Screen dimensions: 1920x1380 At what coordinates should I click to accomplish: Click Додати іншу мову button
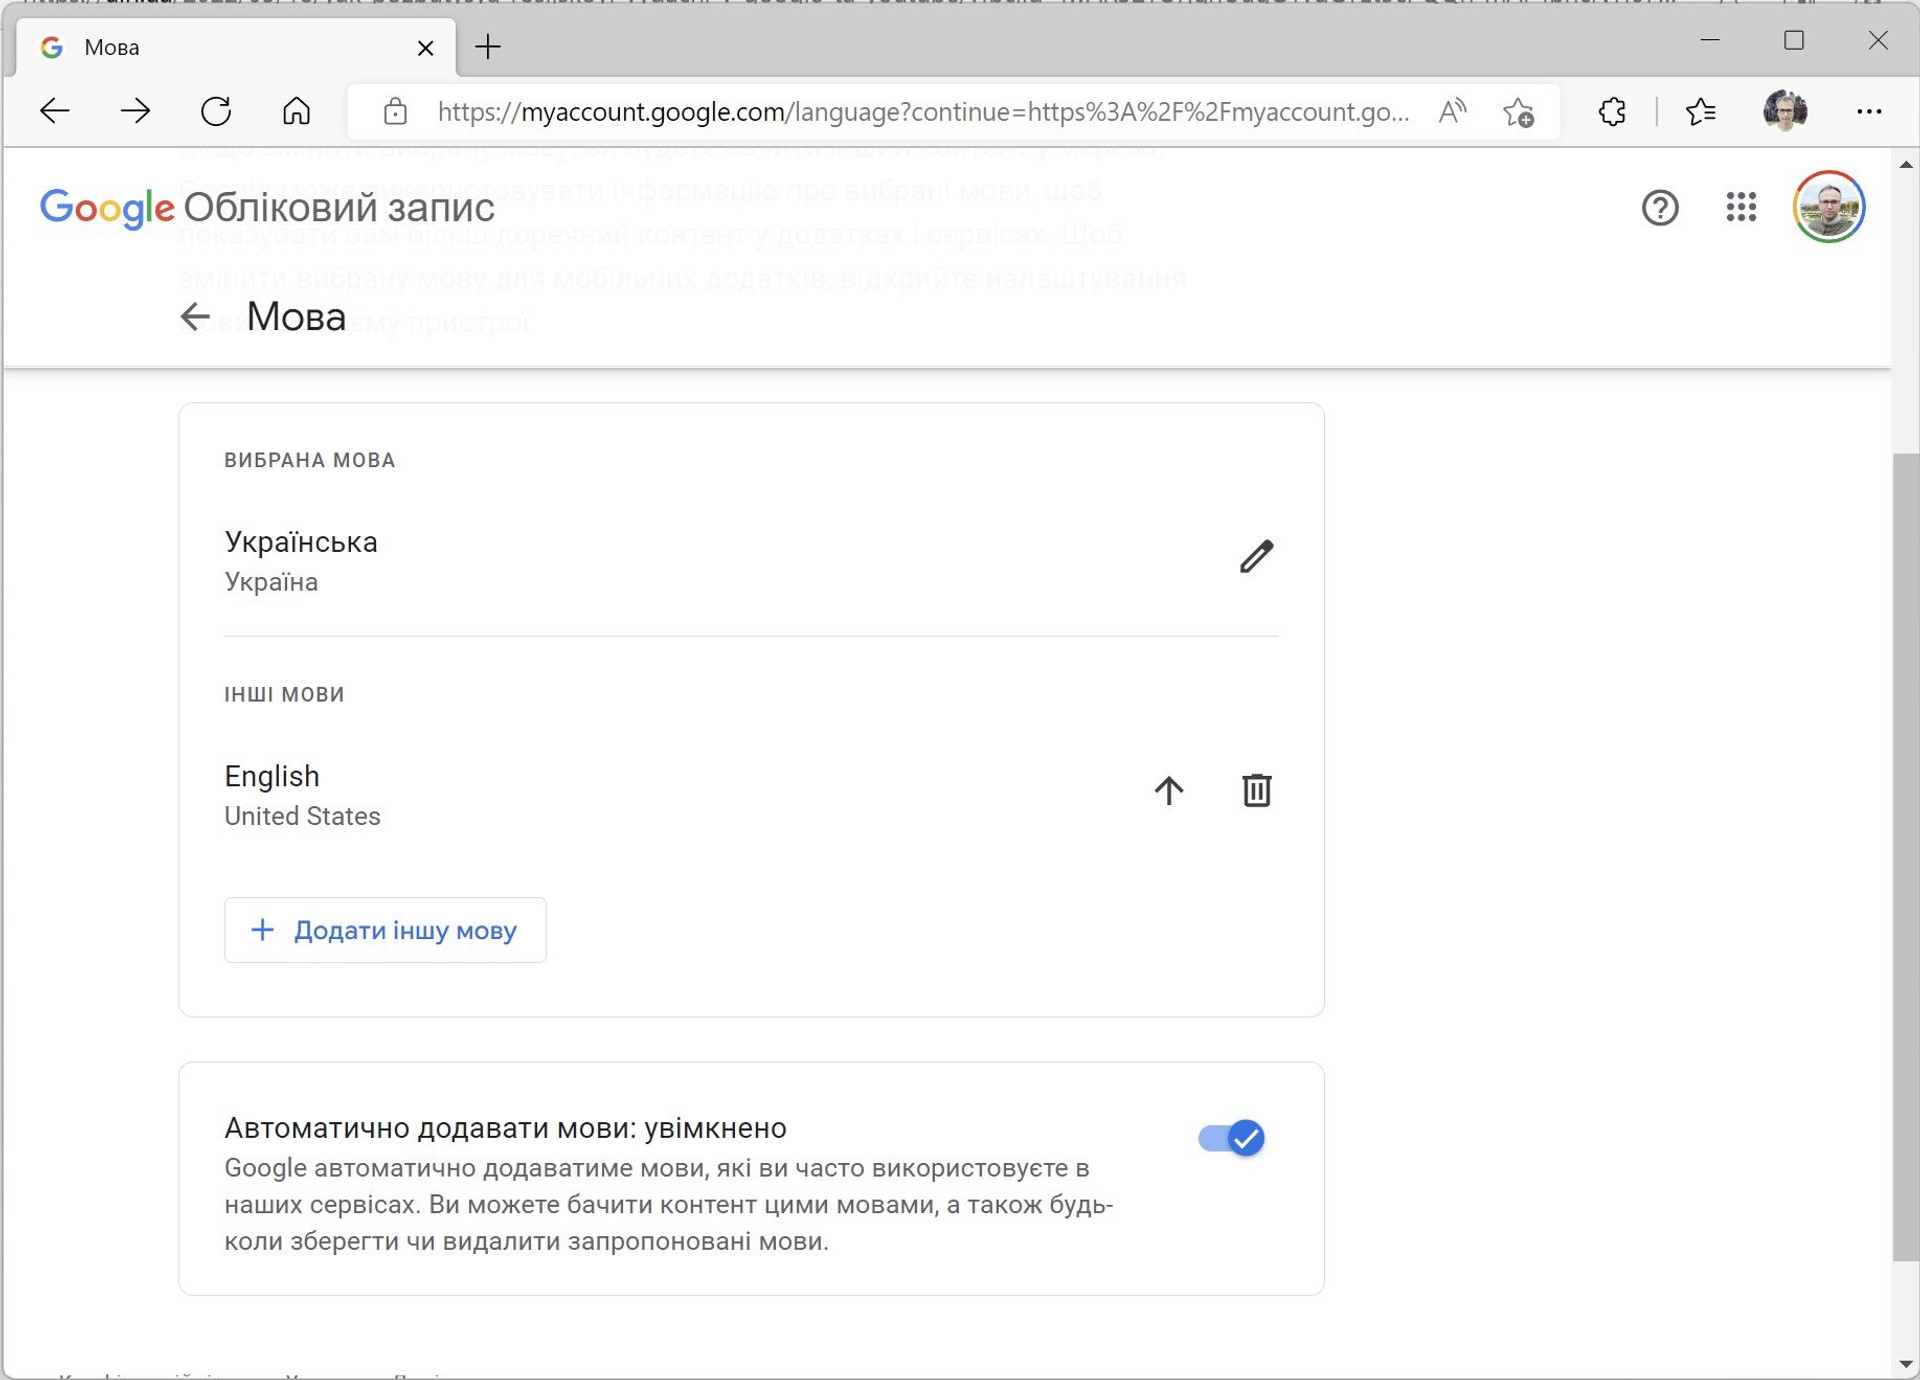click(x=385, y=930)
